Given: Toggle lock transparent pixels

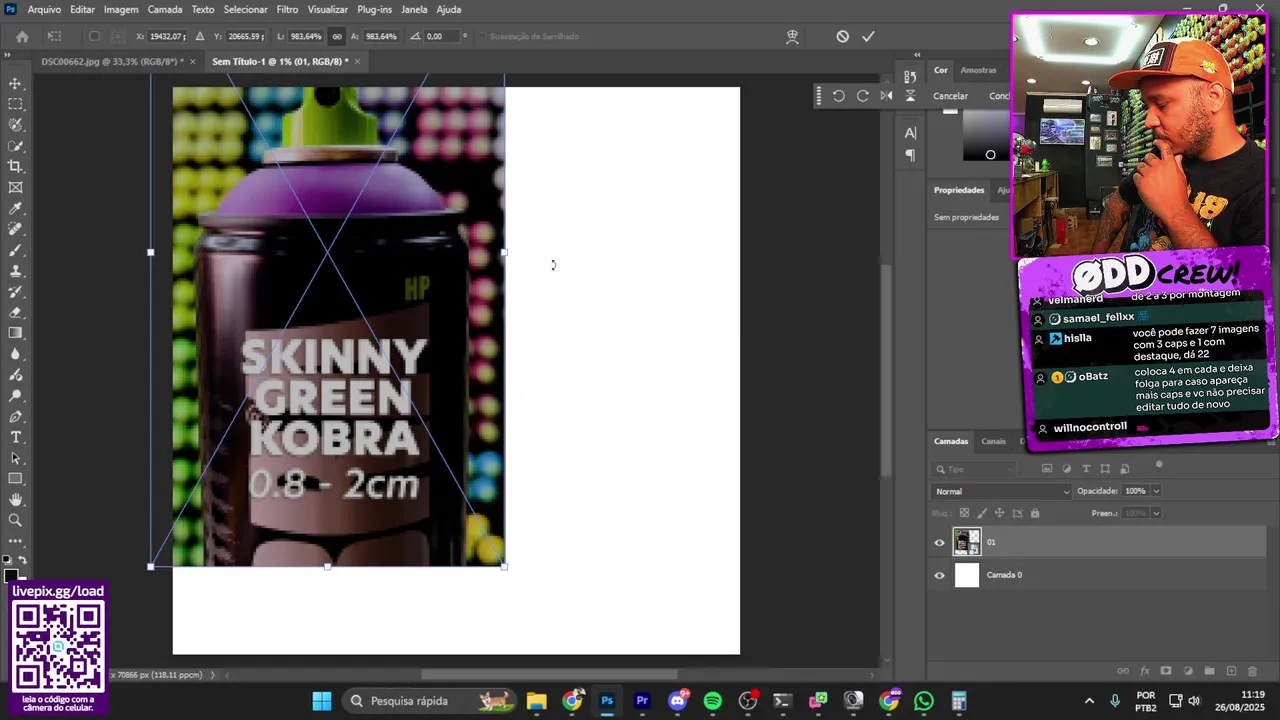Looking at the screenshot, I should 964,513.
